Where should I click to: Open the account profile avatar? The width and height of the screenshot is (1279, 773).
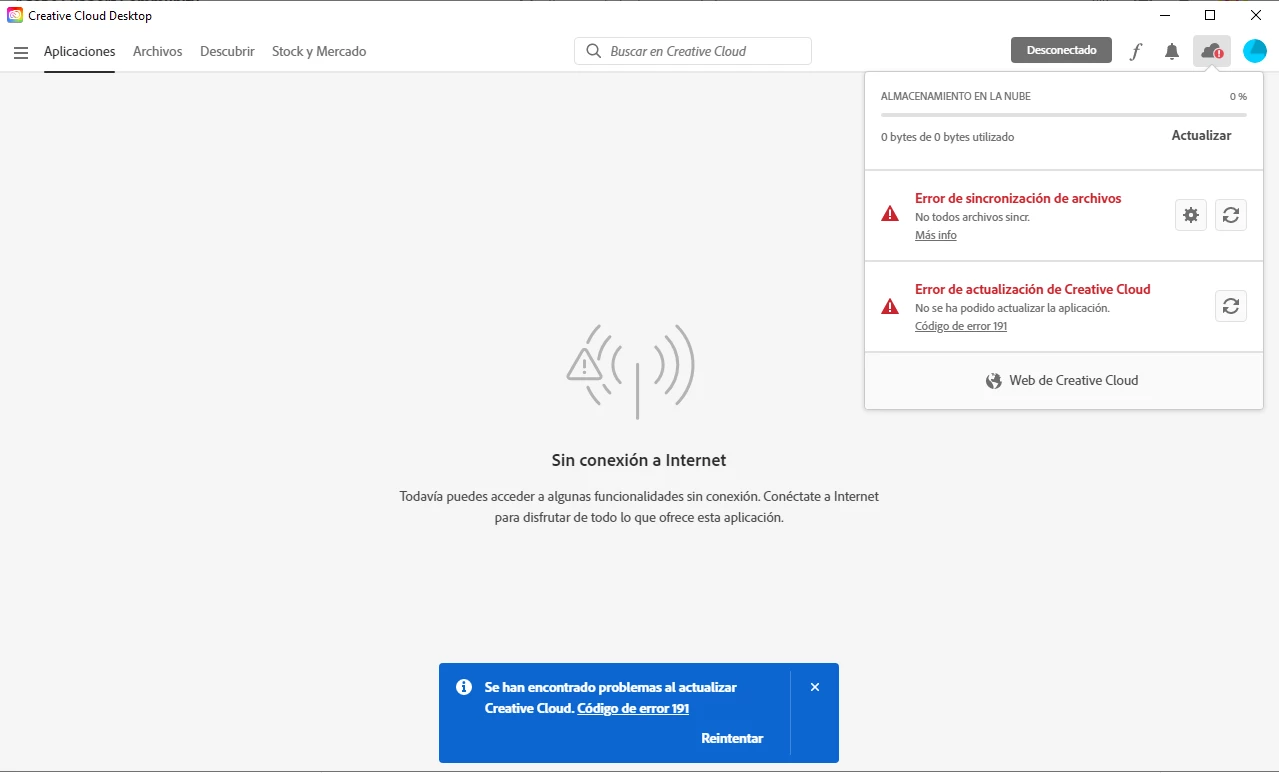(x=1255, y=51)
